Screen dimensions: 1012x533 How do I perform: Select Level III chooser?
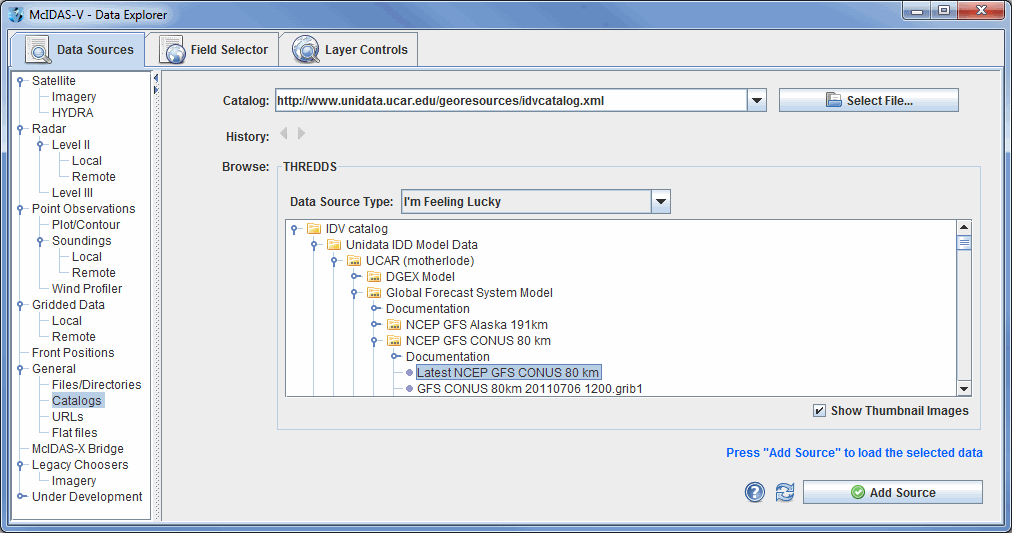(x=72, y=193)
